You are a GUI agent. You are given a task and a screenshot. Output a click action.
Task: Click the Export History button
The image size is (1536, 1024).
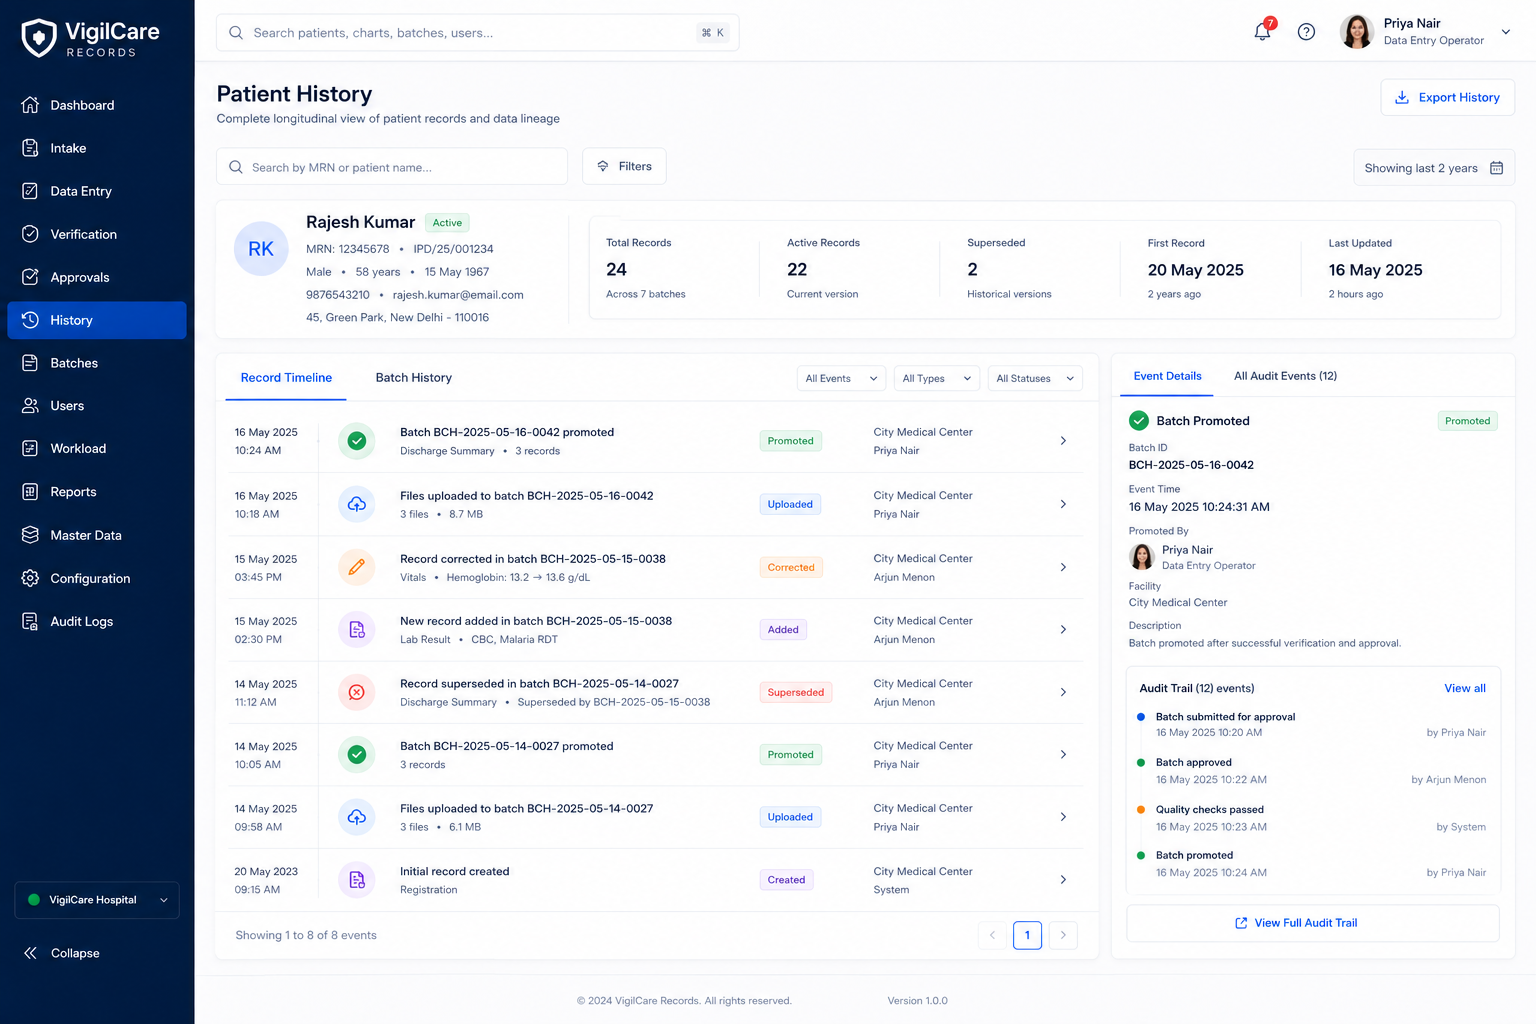coord(1447,97)
